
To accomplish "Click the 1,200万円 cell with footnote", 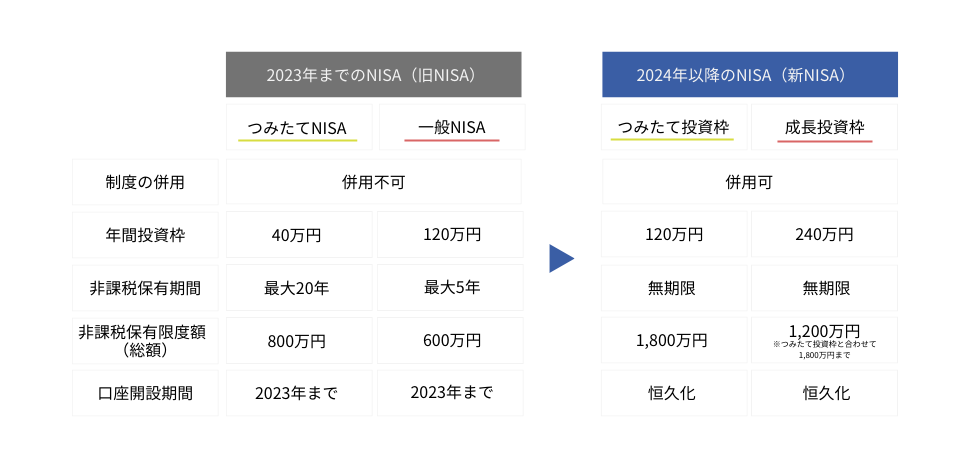I will 825,341.
